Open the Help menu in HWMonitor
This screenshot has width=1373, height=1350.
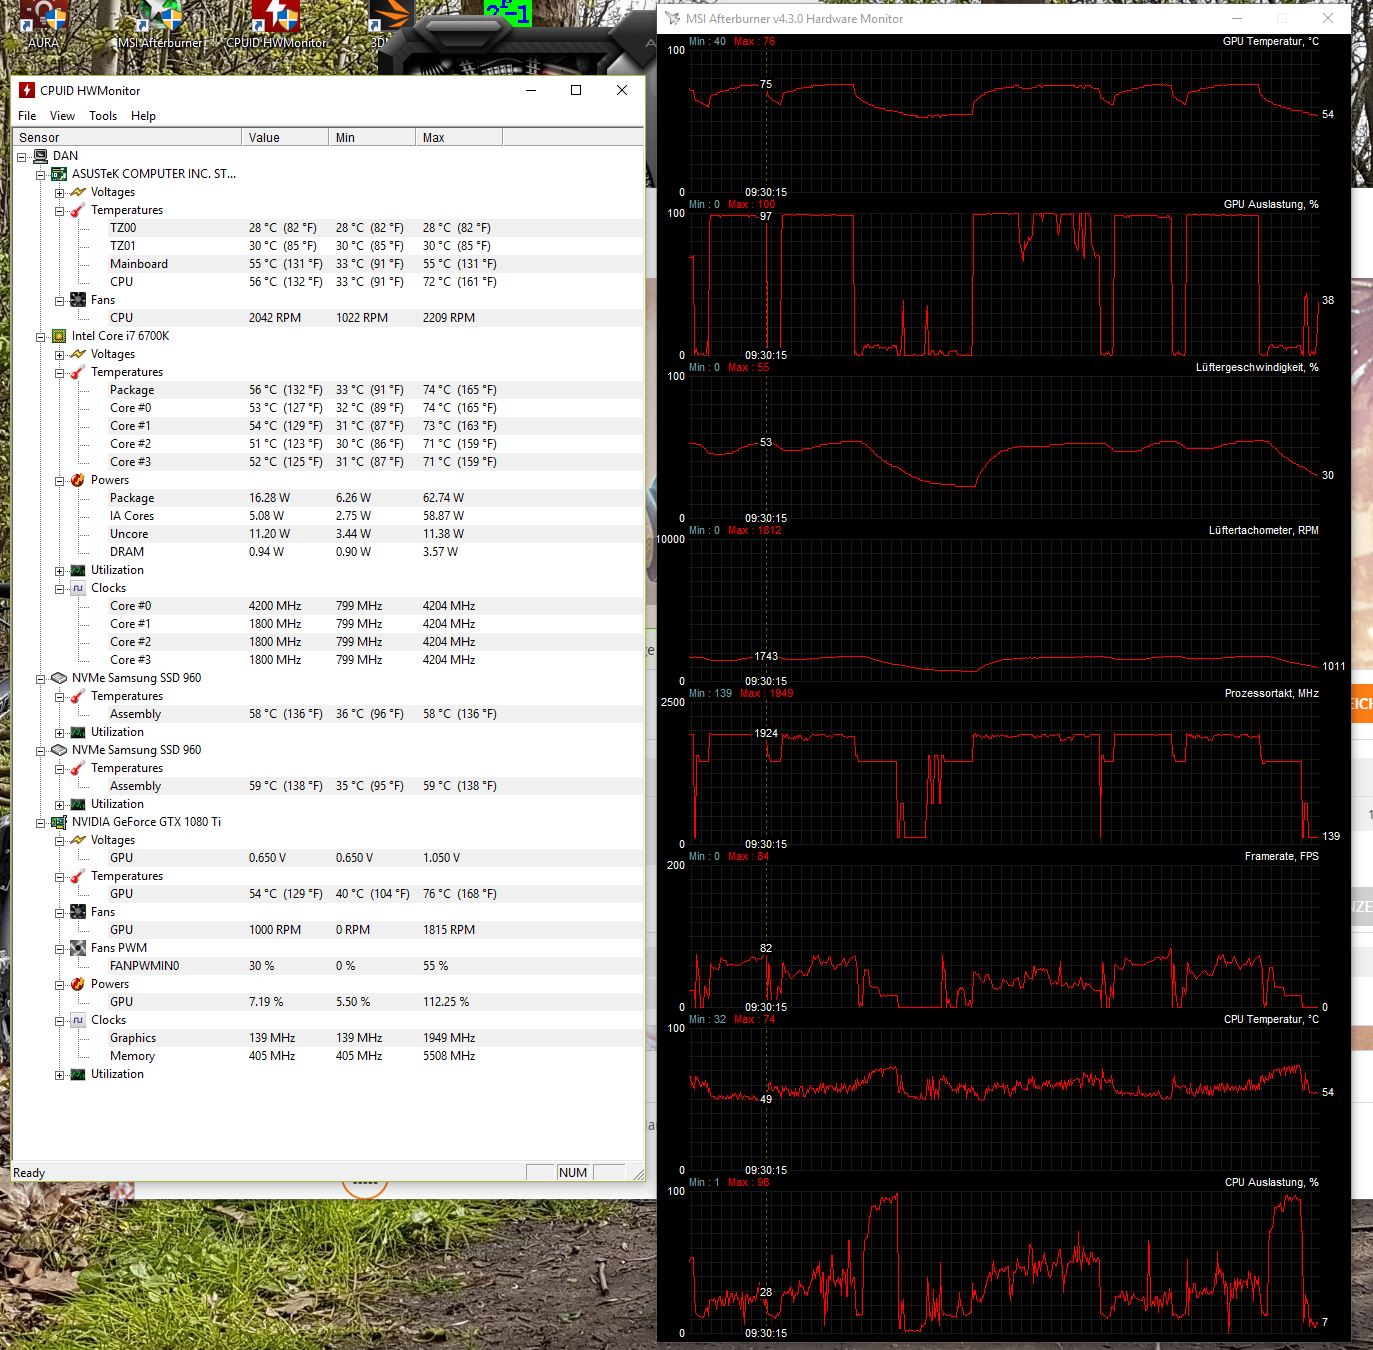[x=143, y=116]
